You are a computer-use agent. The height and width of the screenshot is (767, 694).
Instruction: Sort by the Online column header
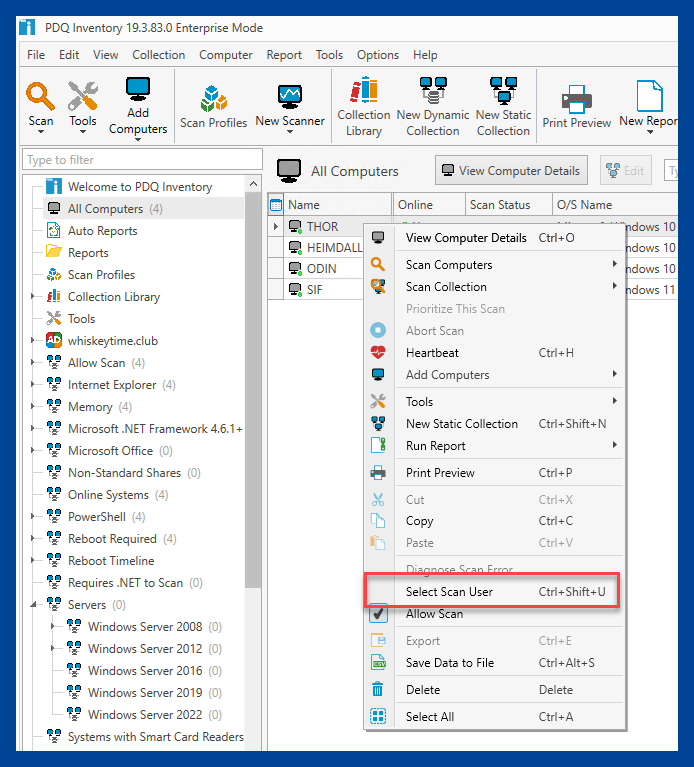pos(429,205)
